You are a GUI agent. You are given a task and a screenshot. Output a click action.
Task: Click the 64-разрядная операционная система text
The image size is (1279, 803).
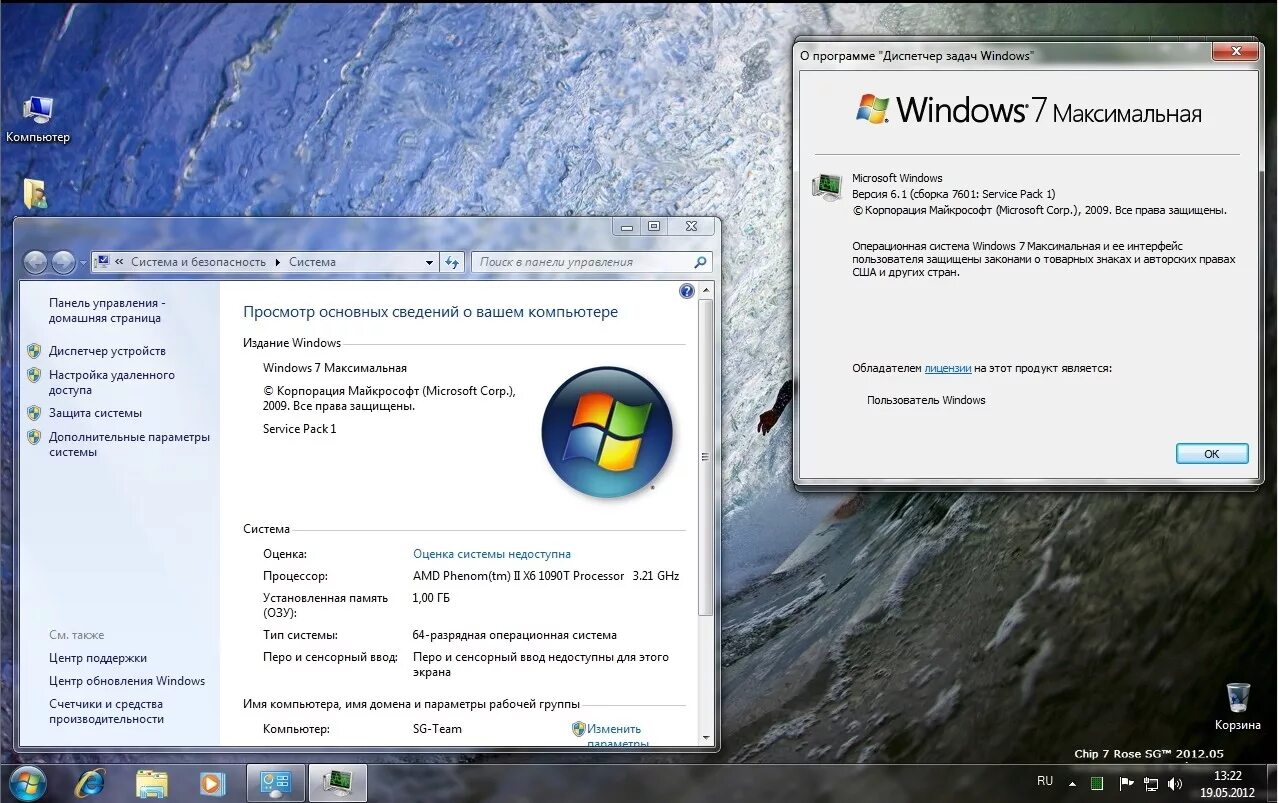point(514,635)
